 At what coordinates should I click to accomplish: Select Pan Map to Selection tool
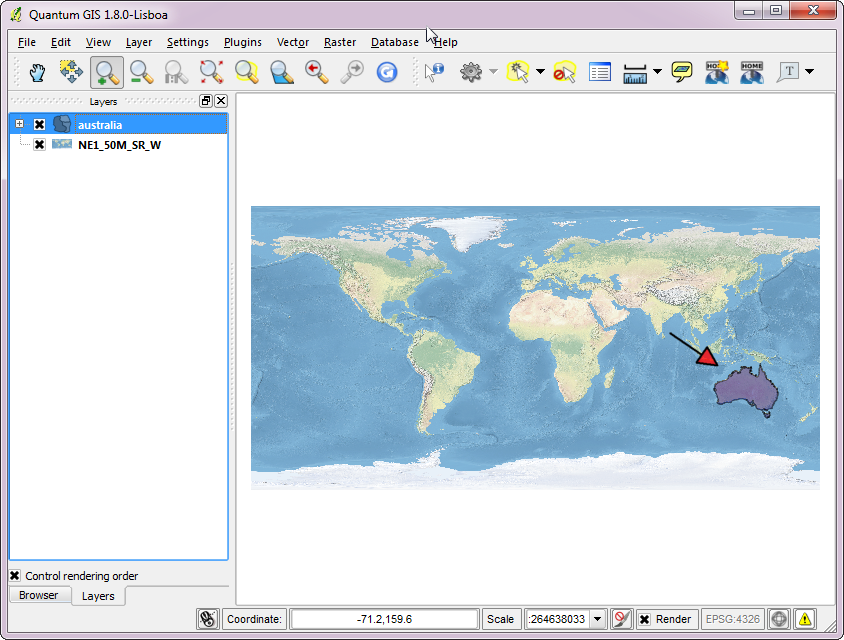(x=71, y=72)
